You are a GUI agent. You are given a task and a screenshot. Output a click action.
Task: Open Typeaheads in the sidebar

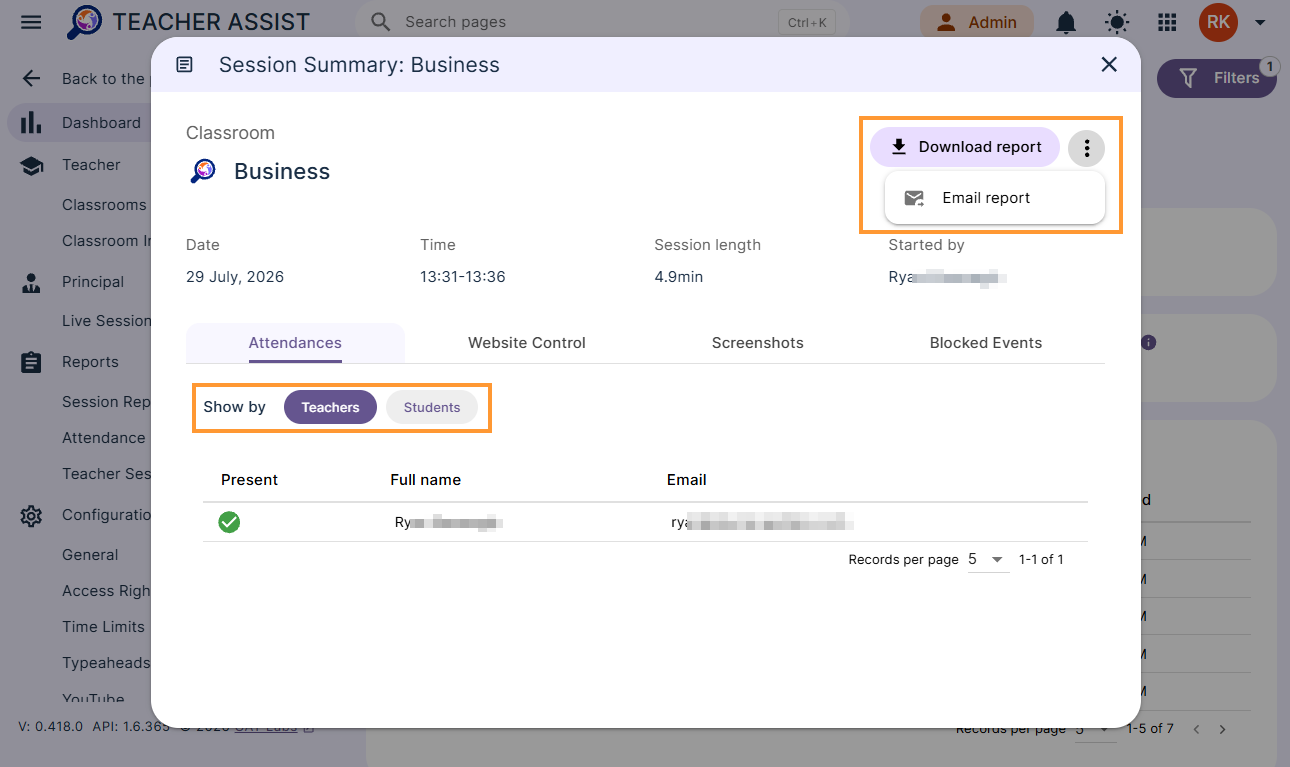coord(106,663)
